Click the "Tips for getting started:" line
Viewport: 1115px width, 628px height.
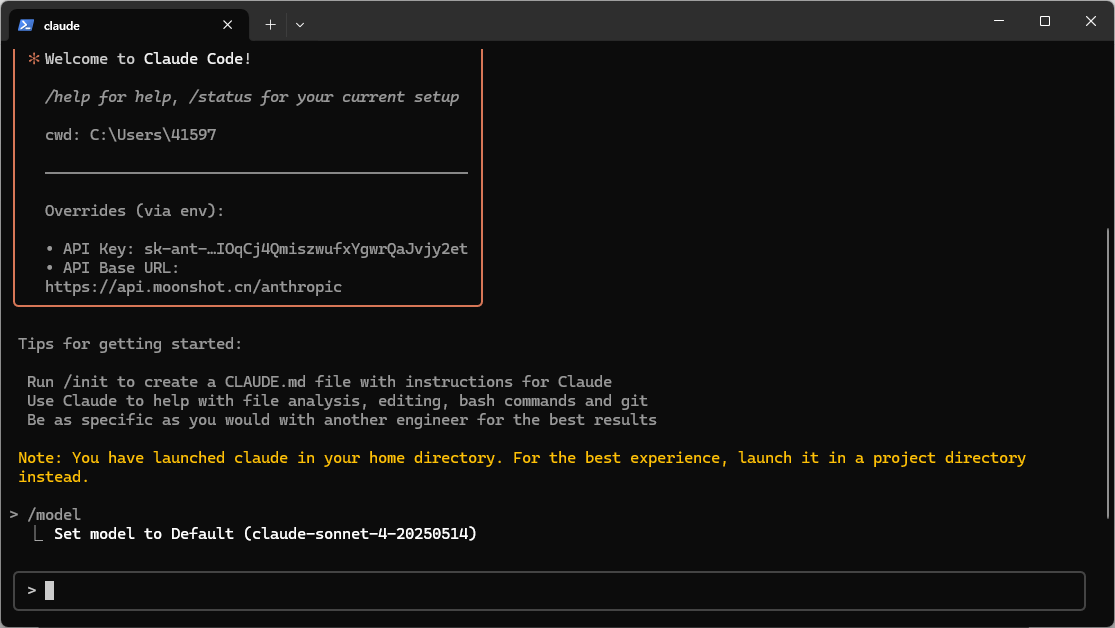130,344
